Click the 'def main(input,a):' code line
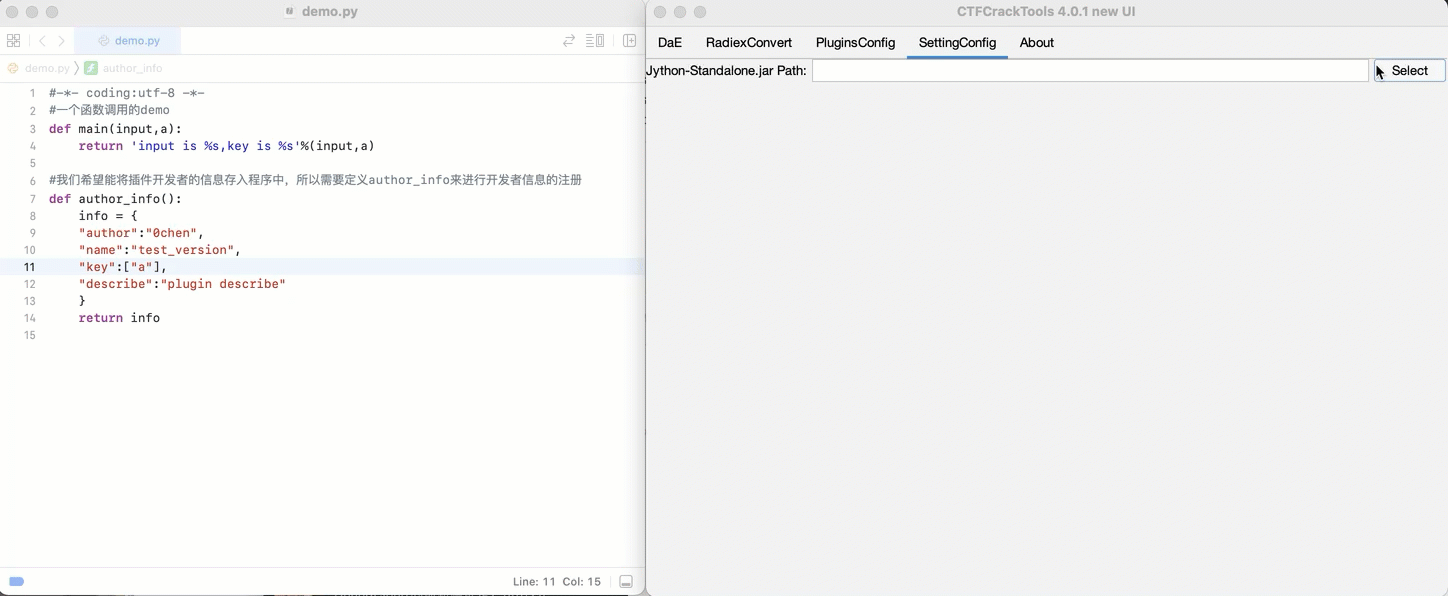1448x596 pixels. (x=115, y=129)
